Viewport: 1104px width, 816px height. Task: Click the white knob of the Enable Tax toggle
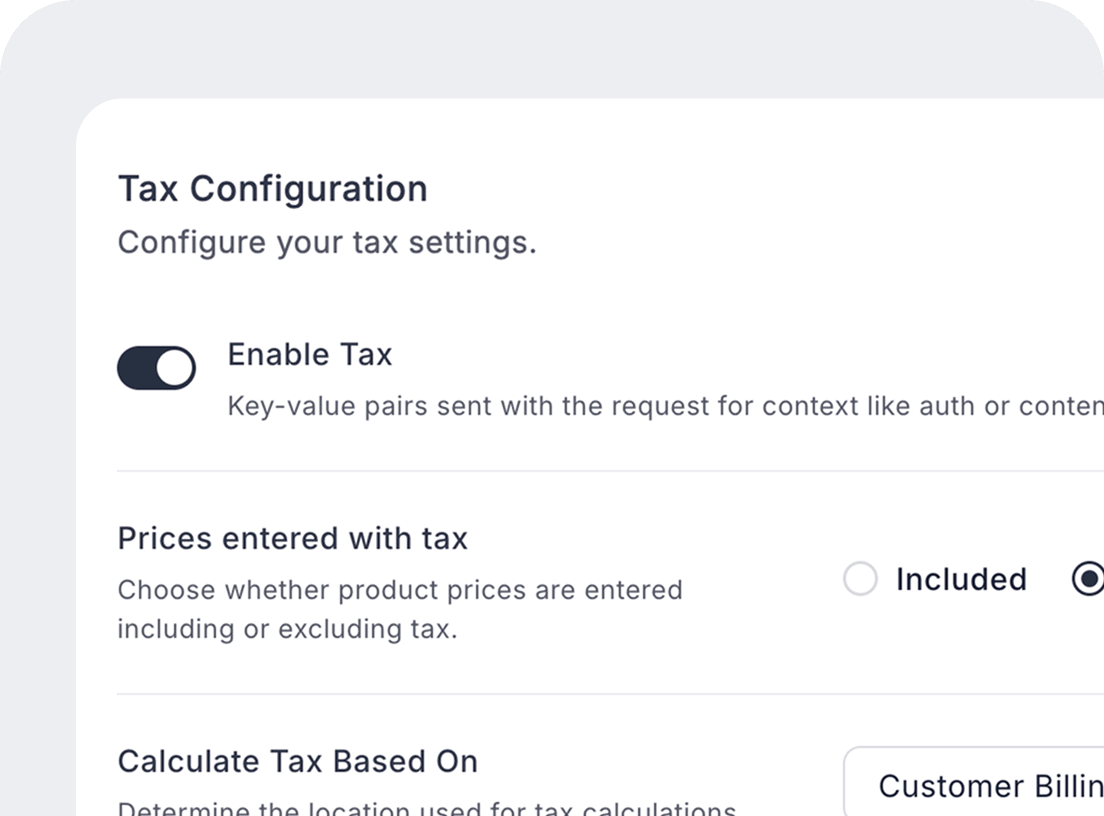(x=175, y=368)
